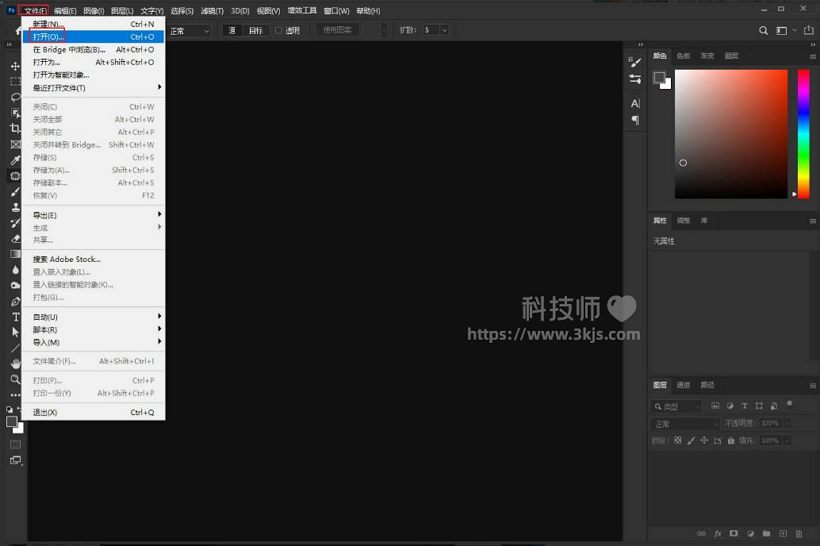Select the Crop tool
820x546 pixels.
(x=15, y=128)
